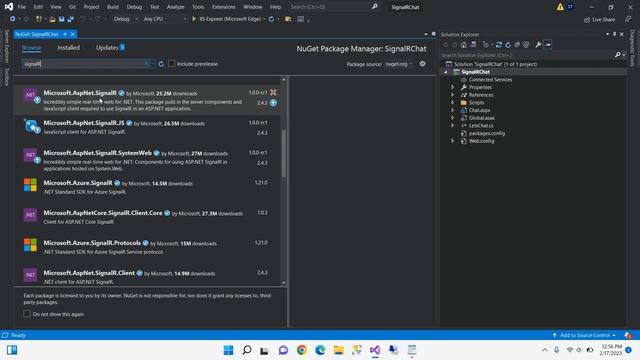Open the Project menu

pyautogui.click(x=91, y=7)
